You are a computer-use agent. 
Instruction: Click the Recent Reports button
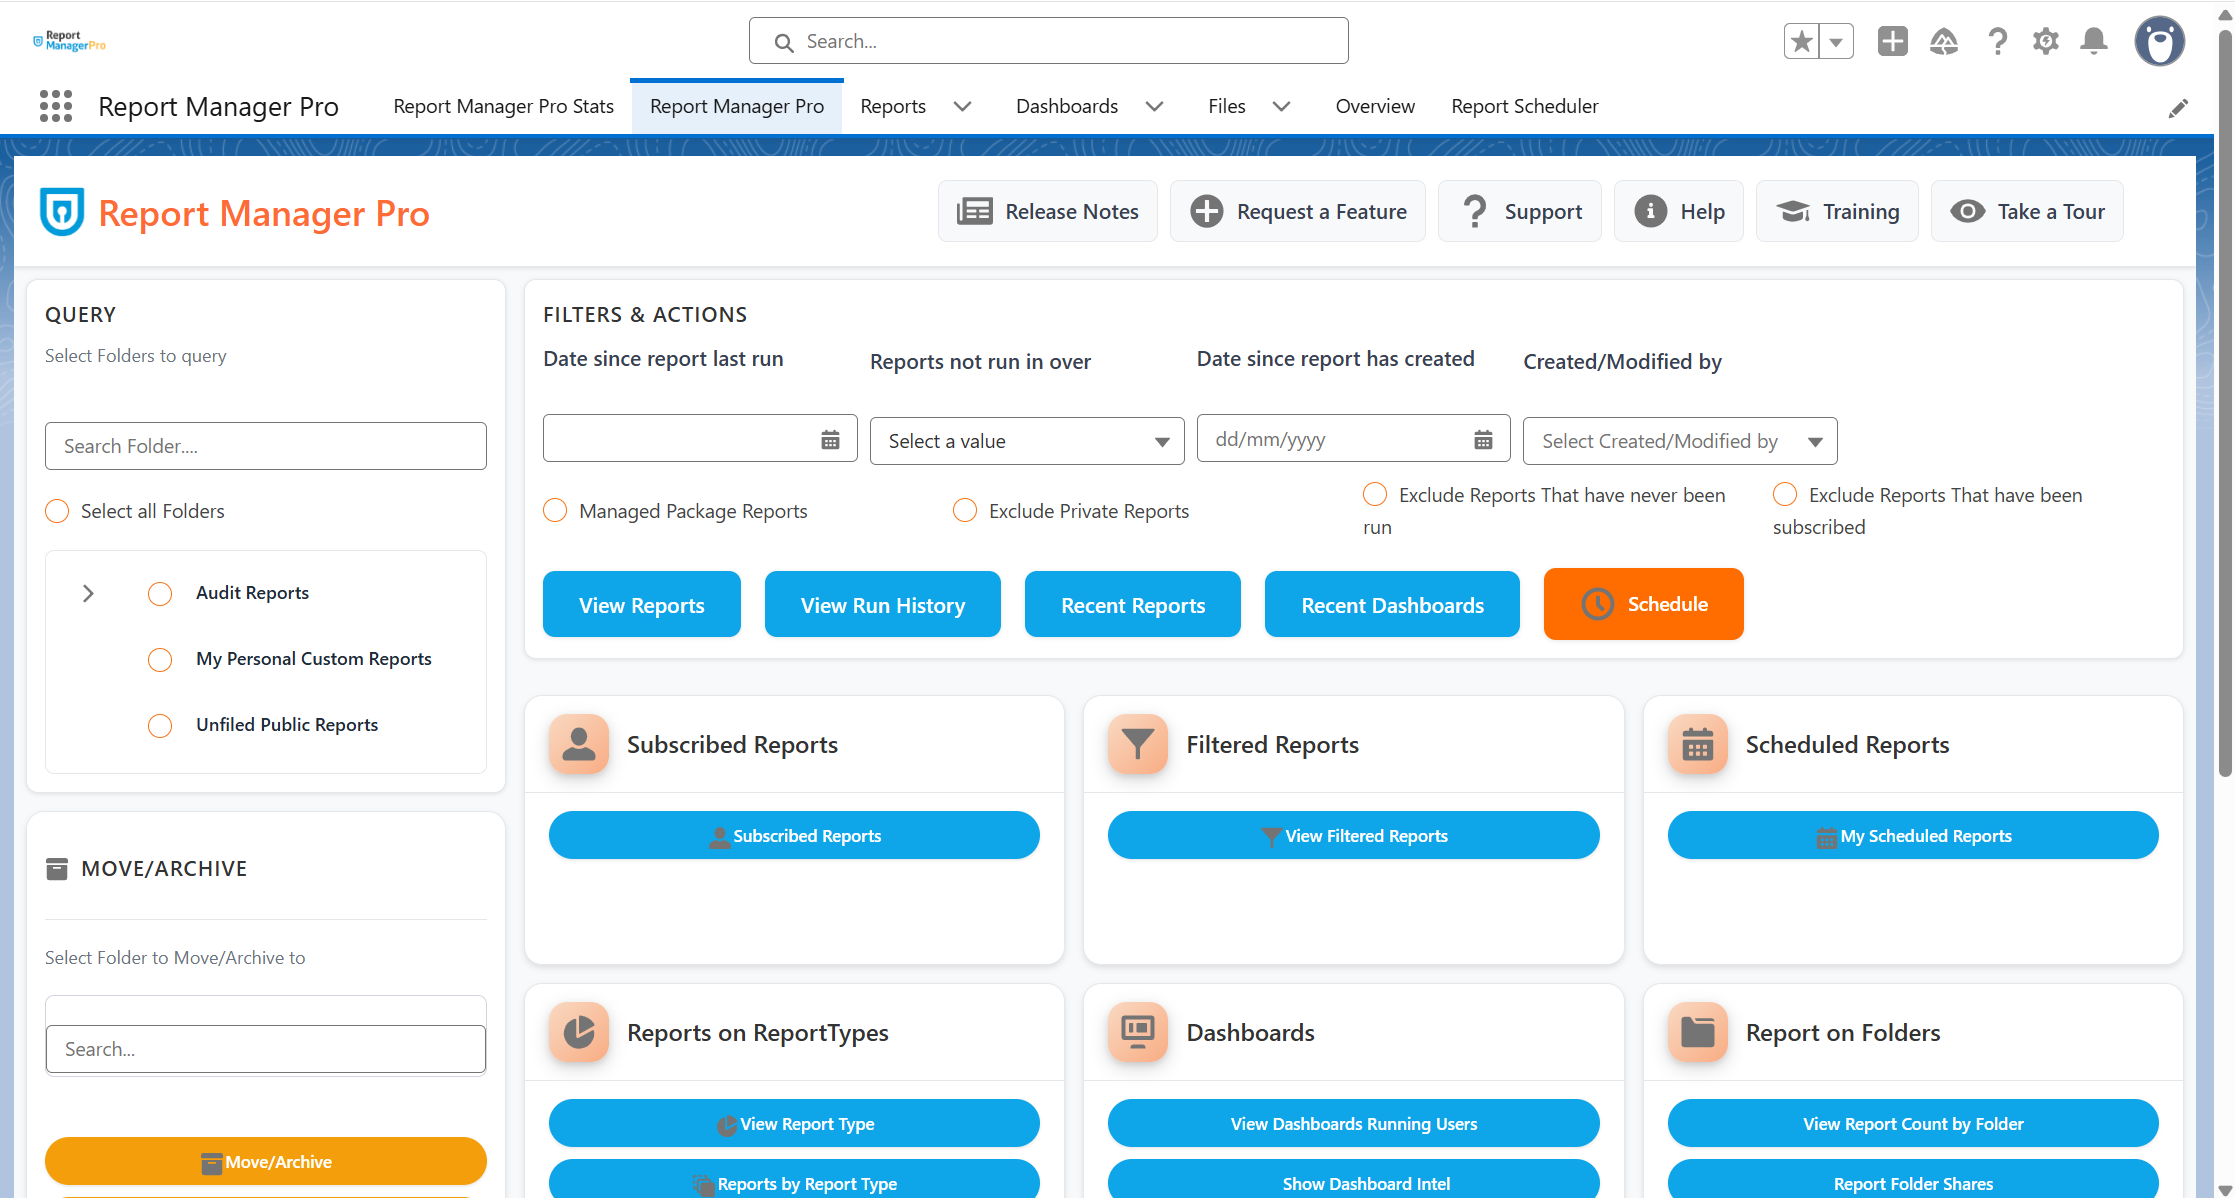[1133, 604]
